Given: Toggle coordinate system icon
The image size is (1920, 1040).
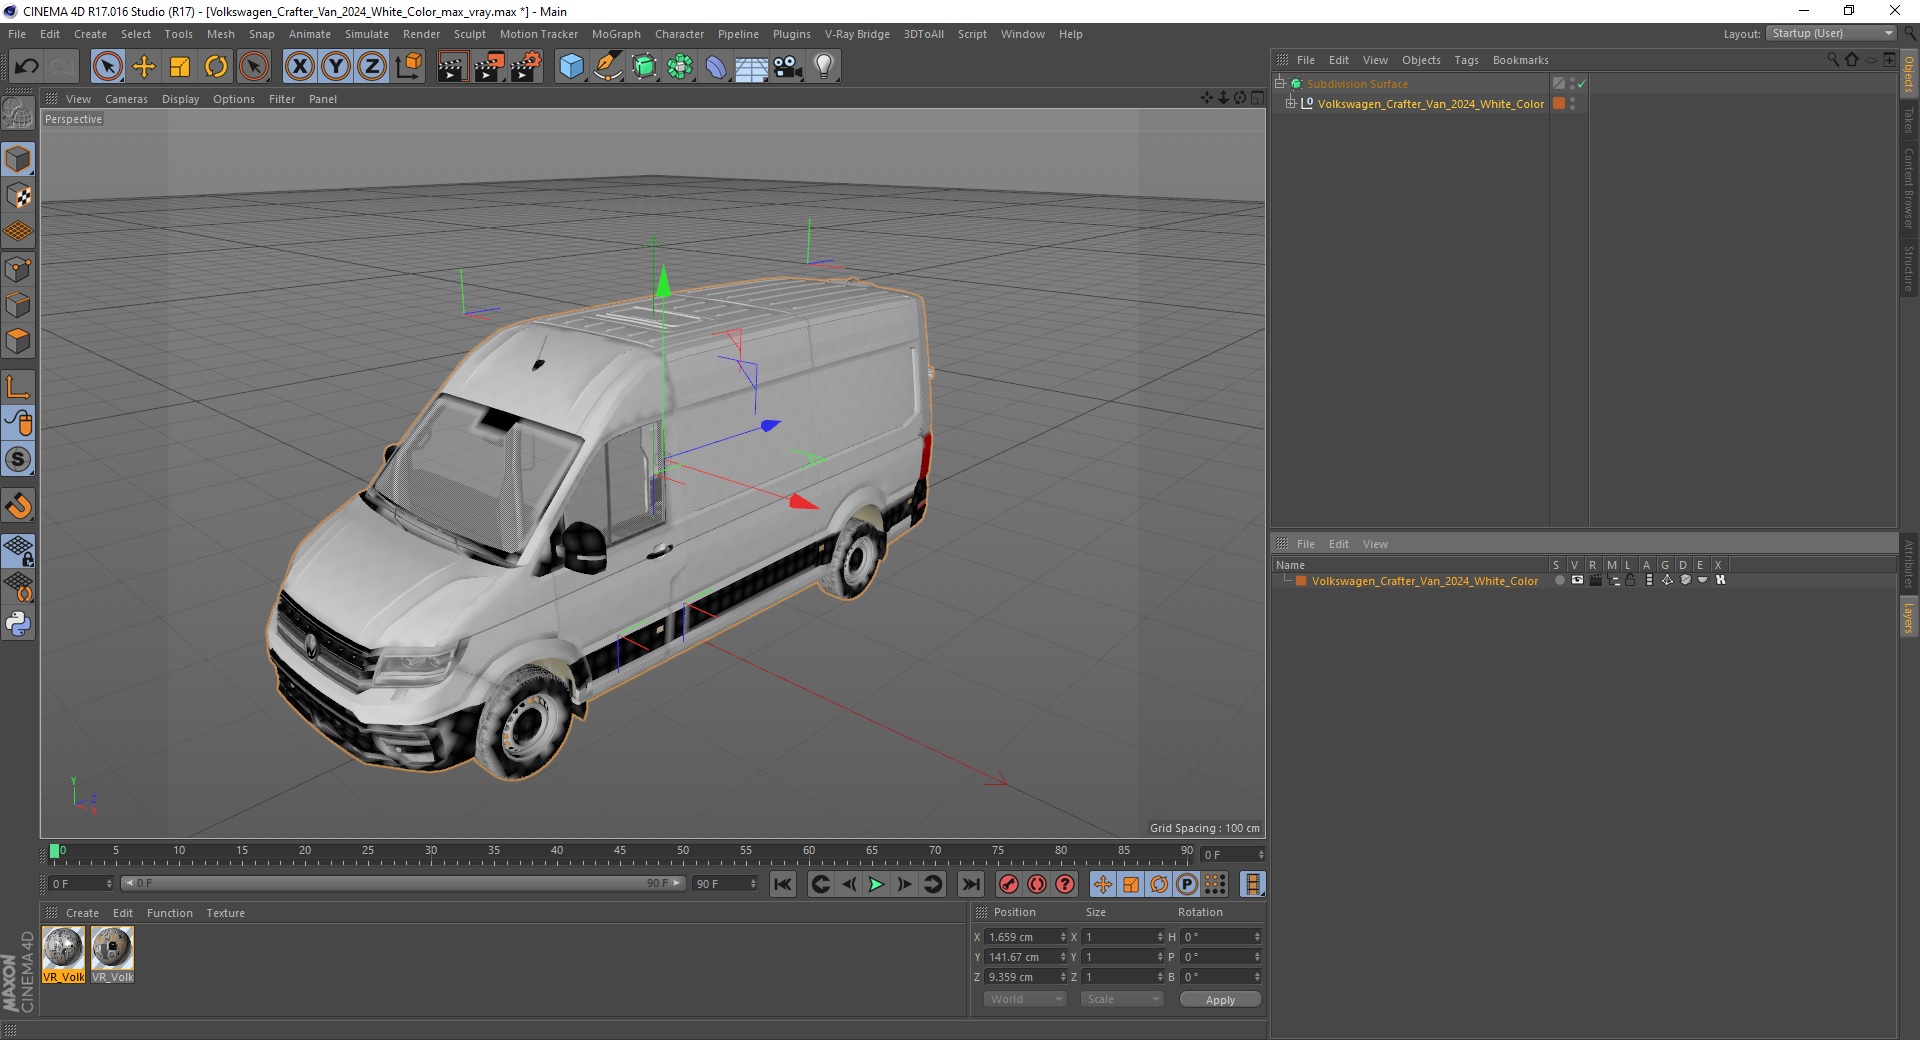Looking at the screenshot, I should click(x=408, y=67).
